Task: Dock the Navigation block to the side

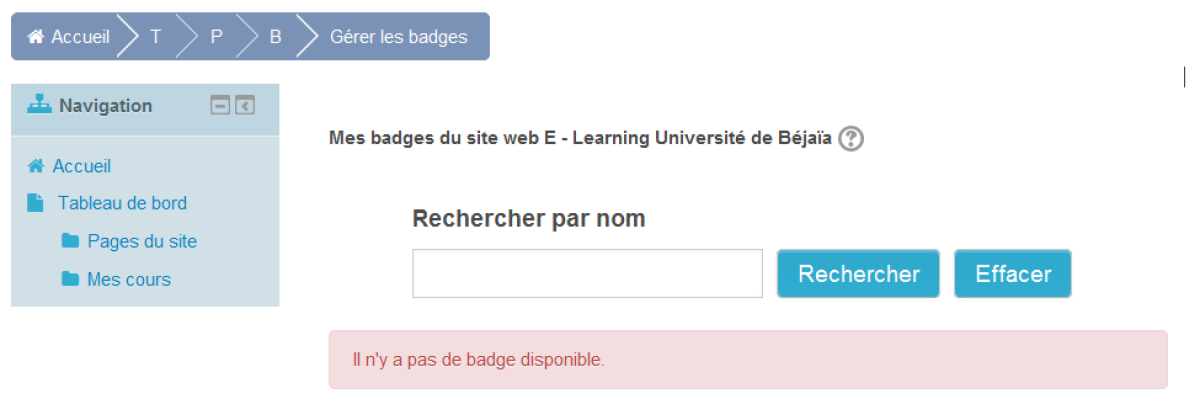Action: tap(245, 105)
